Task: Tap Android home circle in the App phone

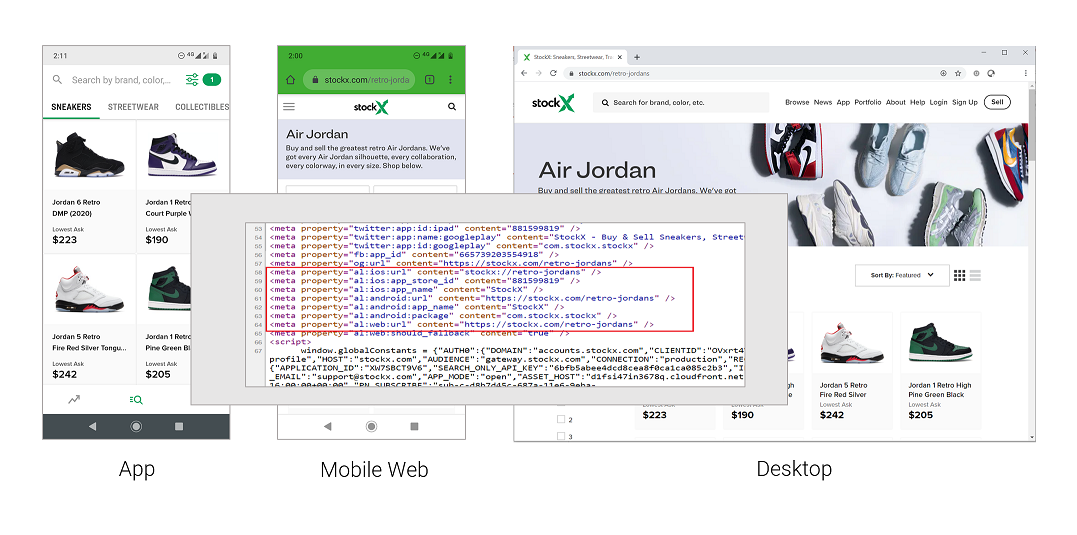Action: (x=136, y=426)
